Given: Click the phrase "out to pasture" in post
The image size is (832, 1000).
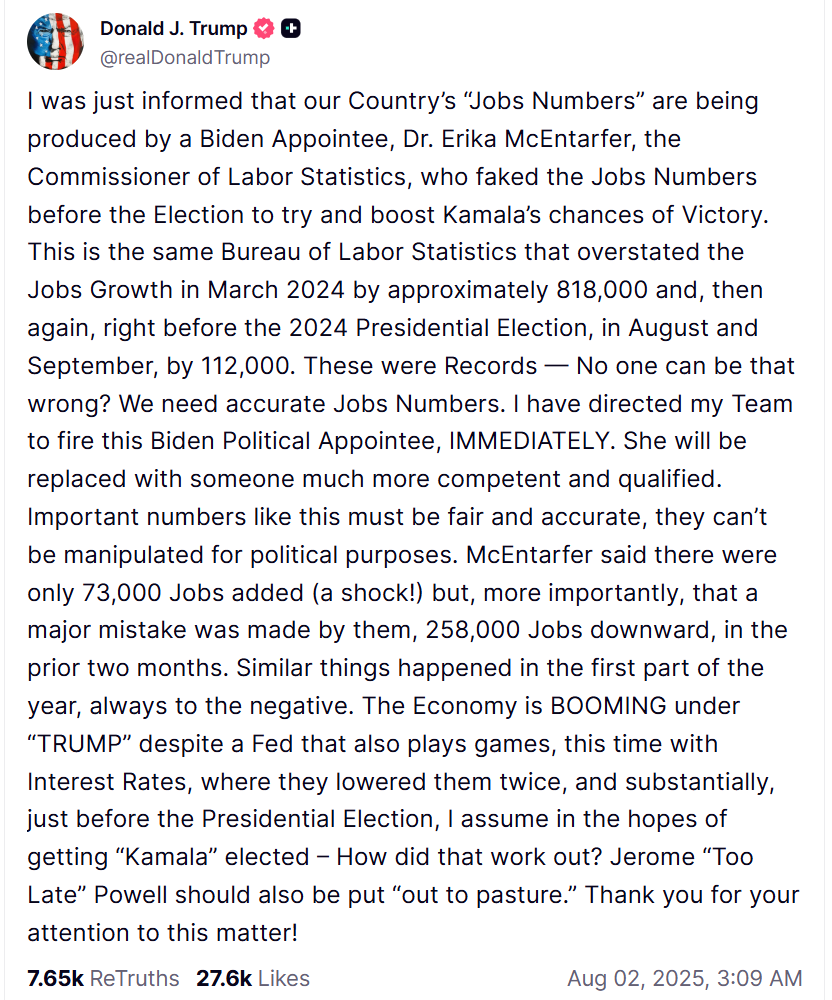Looking at the screenshot, I should (x=488, y=895).
